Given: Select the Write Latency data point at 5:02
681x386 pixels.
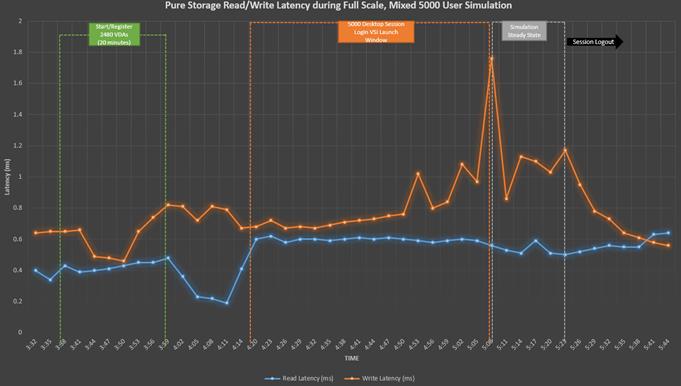Looking at the screenshot, I should click(462, 164).
